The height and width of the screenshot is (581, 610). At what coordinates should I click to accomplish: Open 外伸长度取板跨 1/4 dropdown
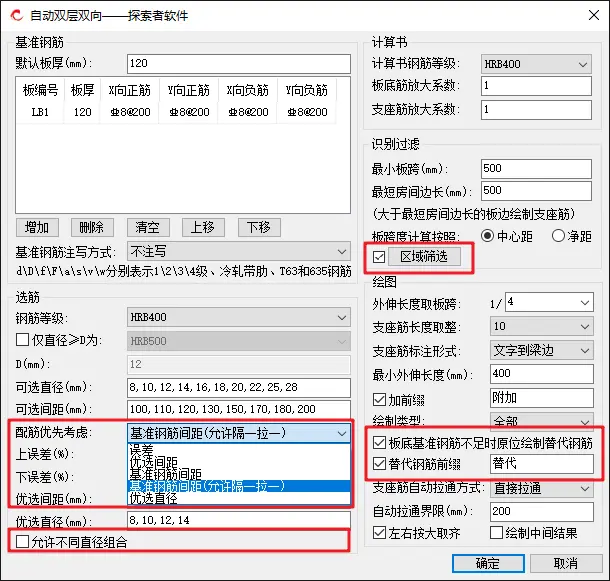[549, 302]
